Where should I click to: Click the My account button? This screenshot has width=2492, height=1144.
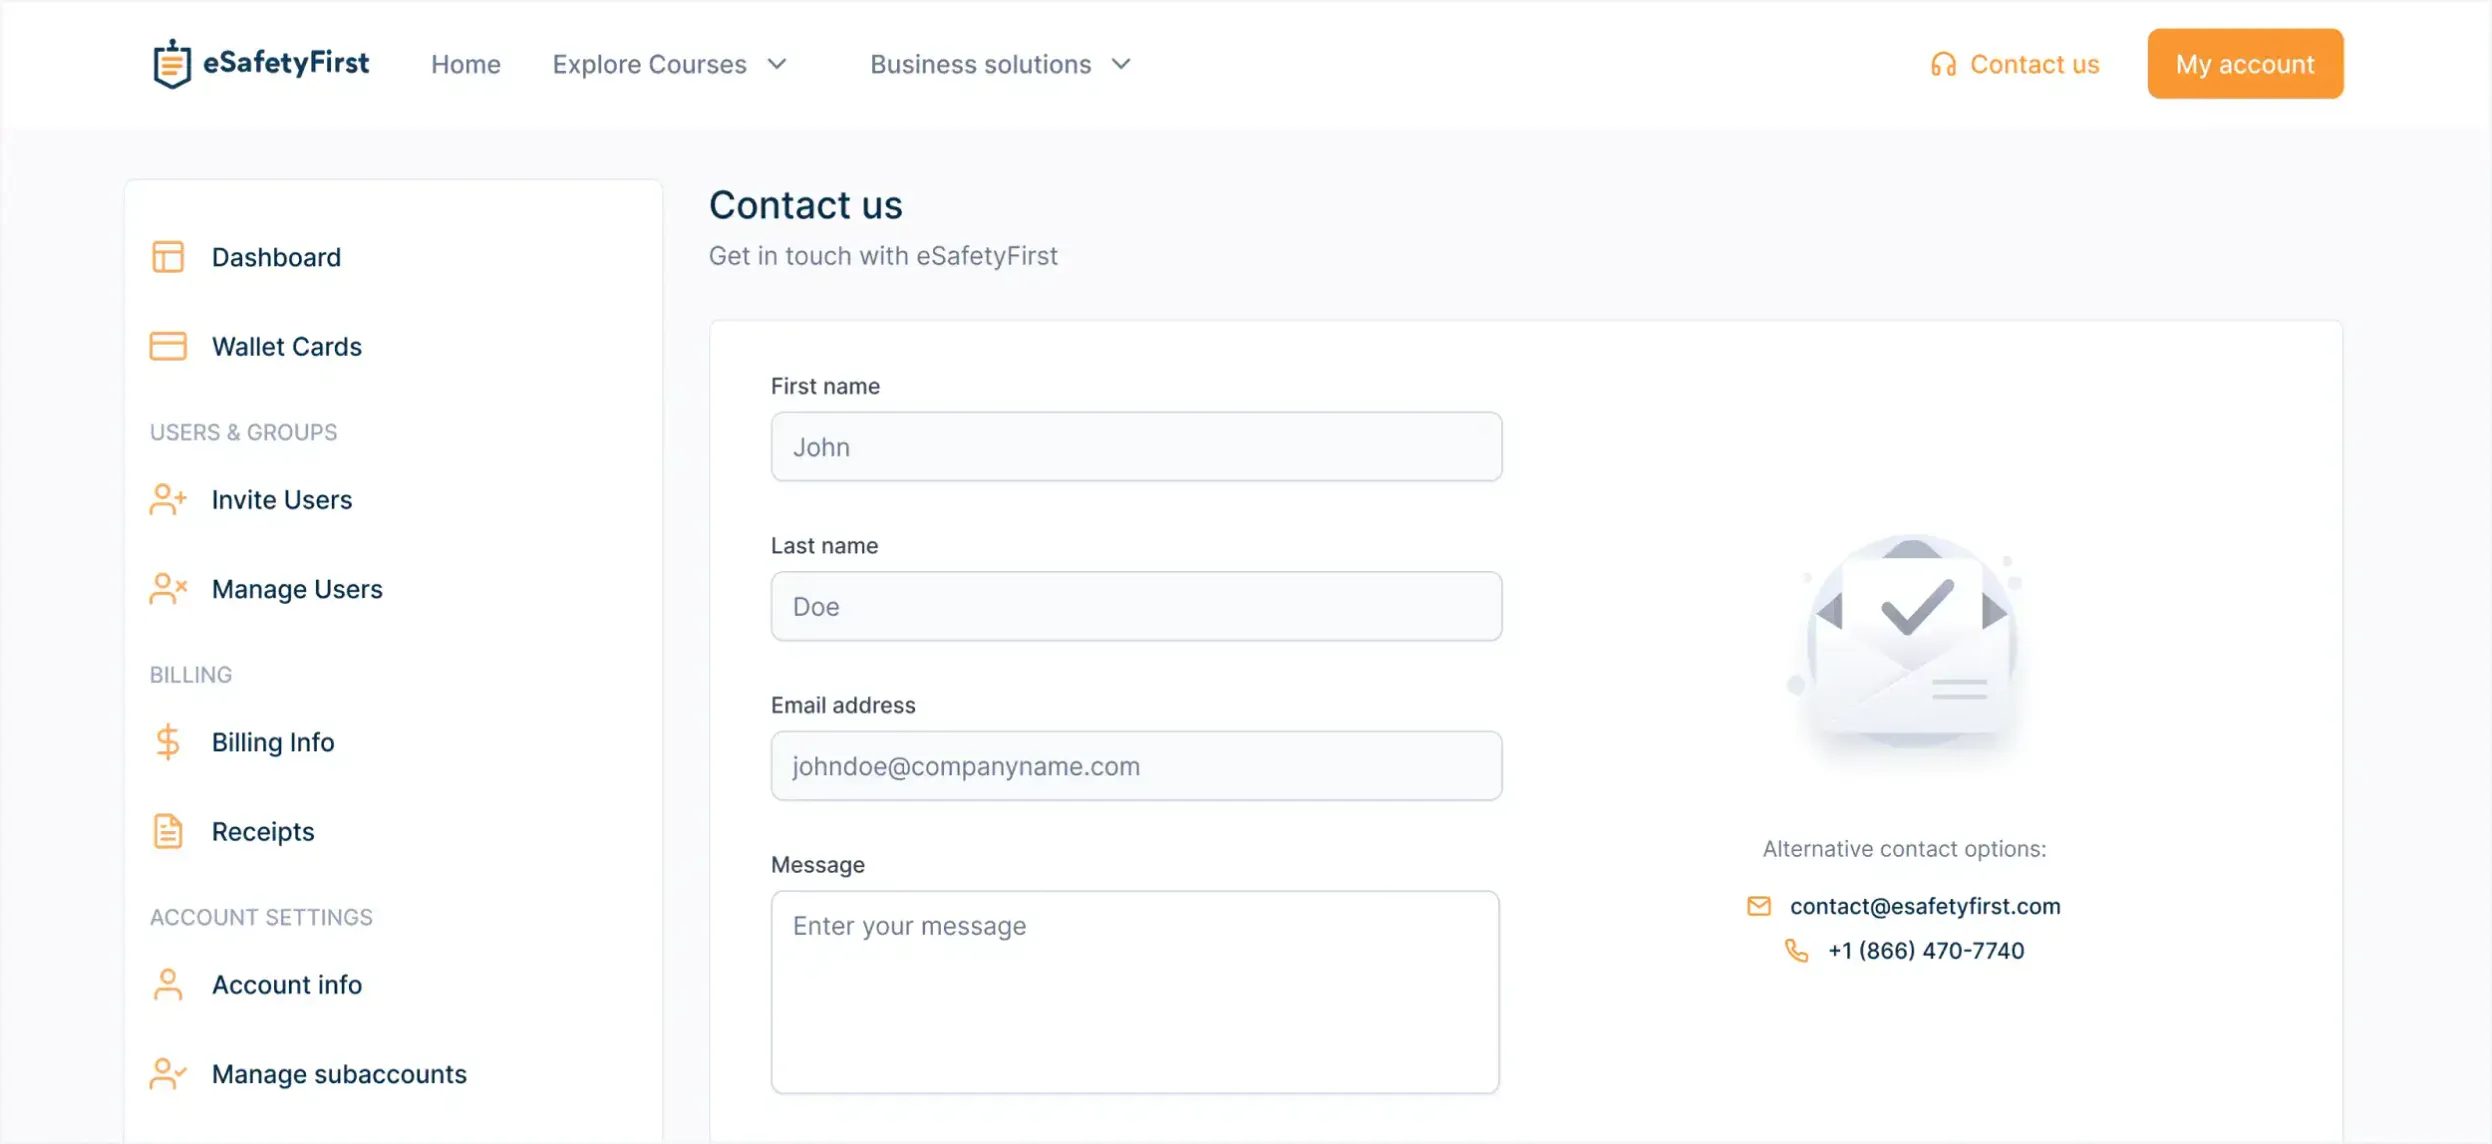[2245, 64]
